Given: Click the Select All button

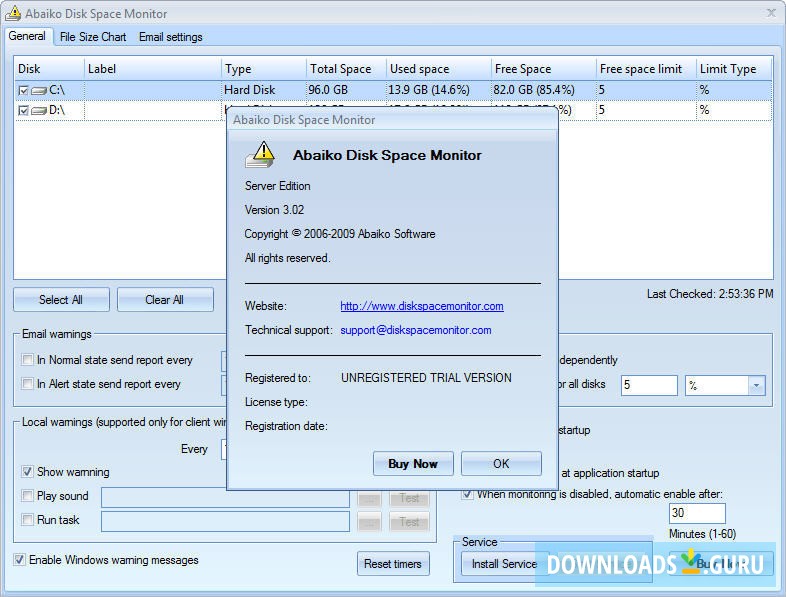Looking at the screenshot, I should coord(61,300).
